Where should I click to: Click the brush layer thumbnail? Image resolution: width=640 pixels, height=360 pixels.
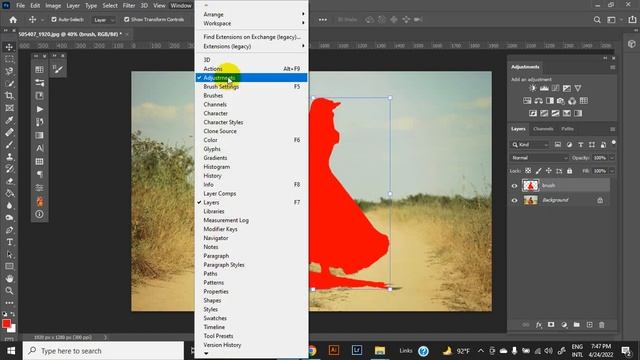530,186
